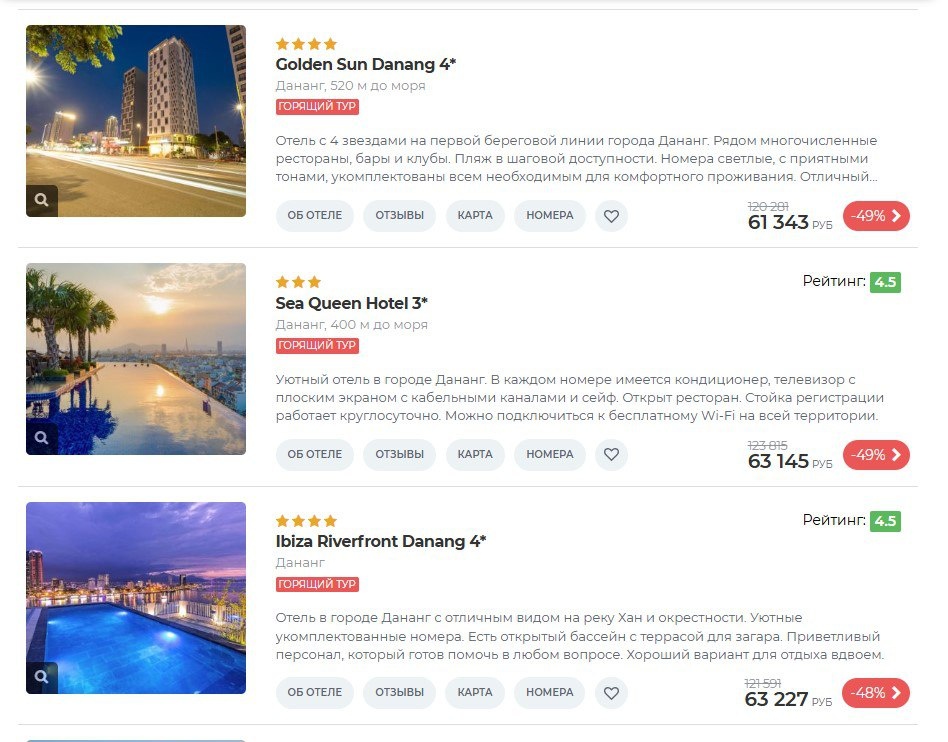View ОТЗЫВЫ for Ibiza Riverfront Danang

[399, 693]
